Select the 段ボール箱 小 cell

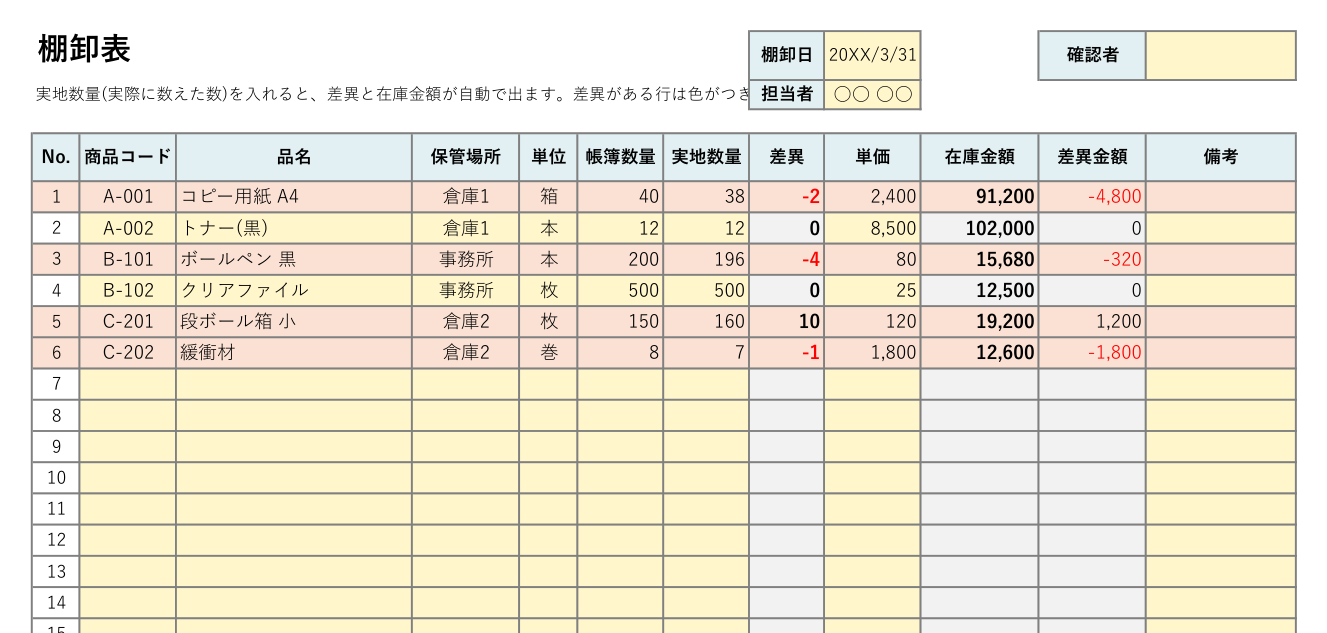(x=294, y=322)
